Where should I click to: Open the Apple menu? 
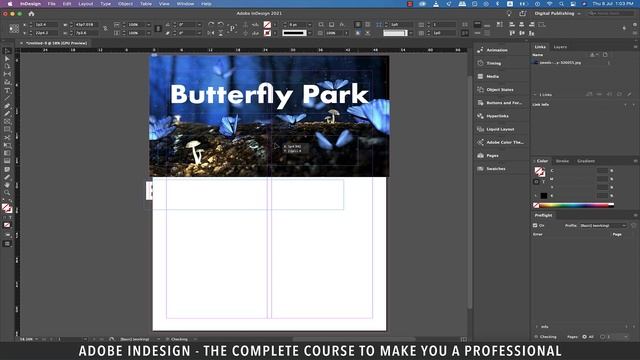coord(9,4)
